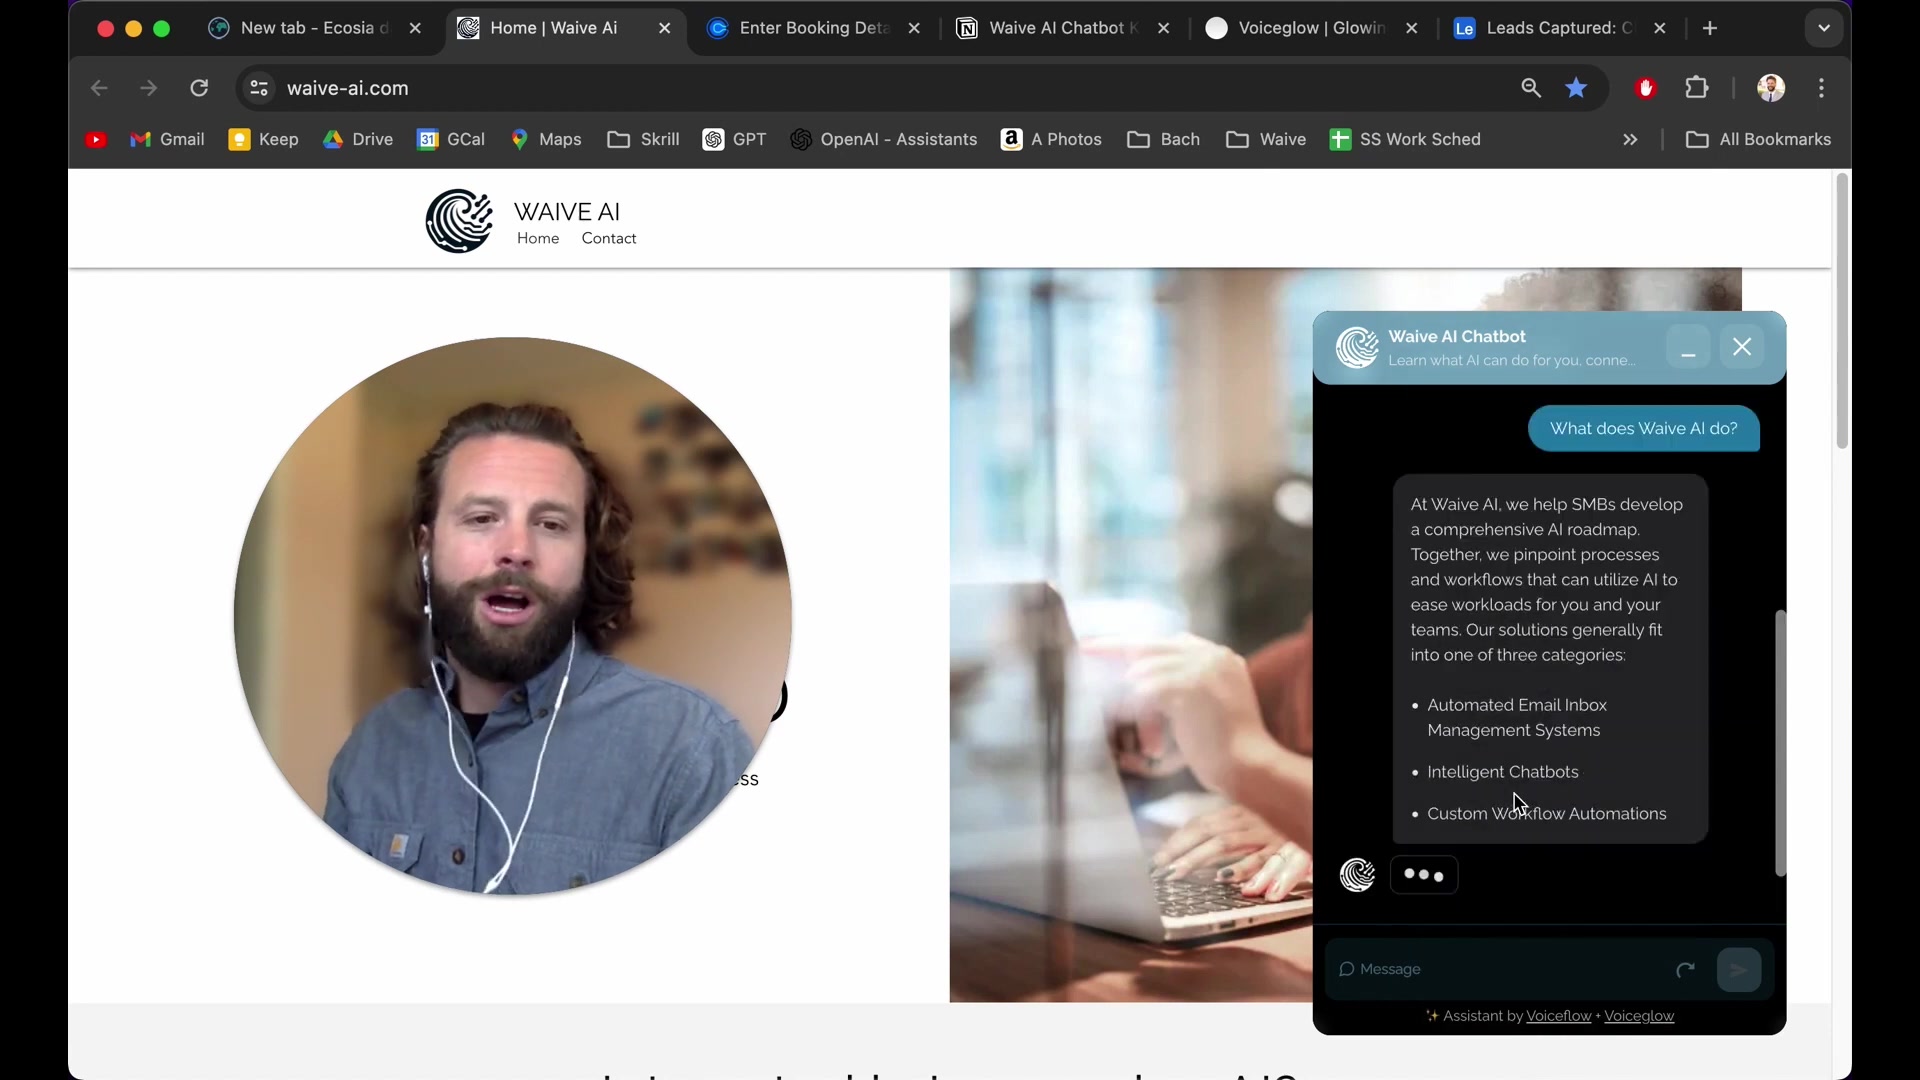The width and height of the screenshot is (1920, 1080).
Task: Open the Keep bookmark
Action: point(264,140)
